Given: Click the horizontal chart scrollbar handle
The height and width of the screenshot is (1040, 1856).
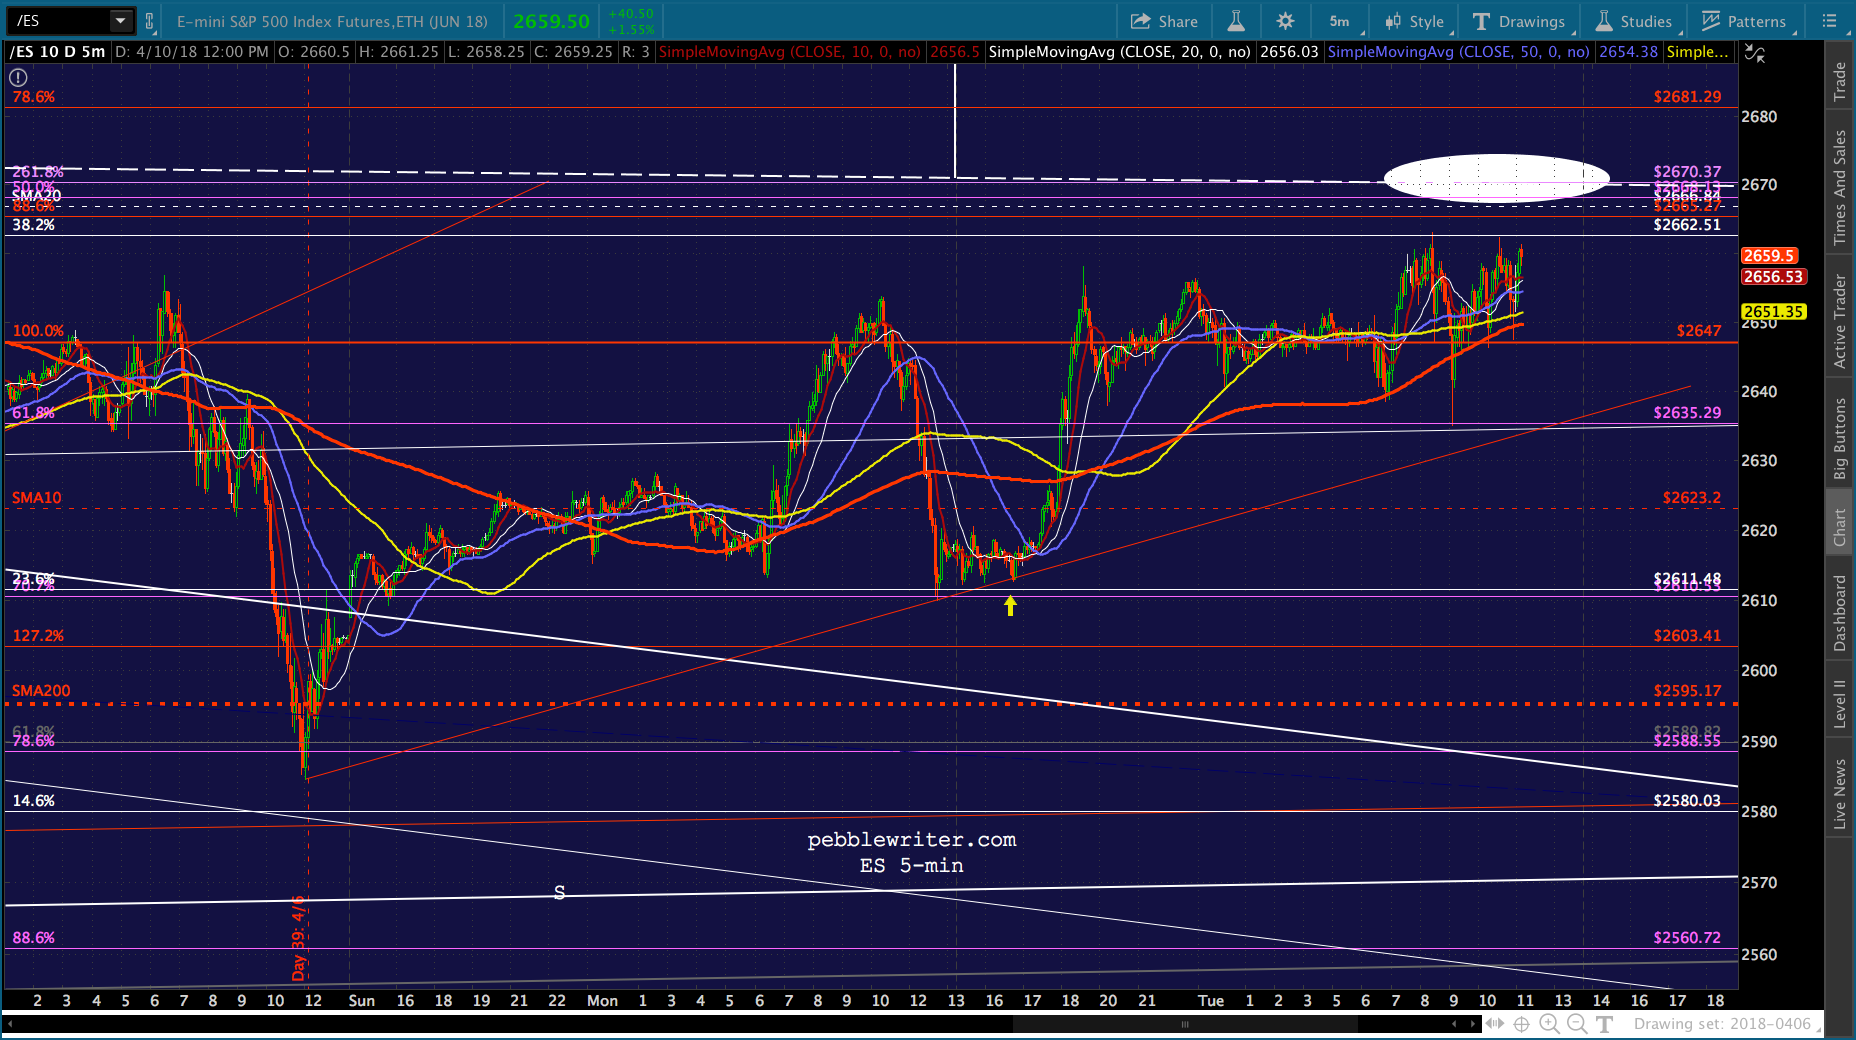Looking at the screenshot, I should 1185,1024.
